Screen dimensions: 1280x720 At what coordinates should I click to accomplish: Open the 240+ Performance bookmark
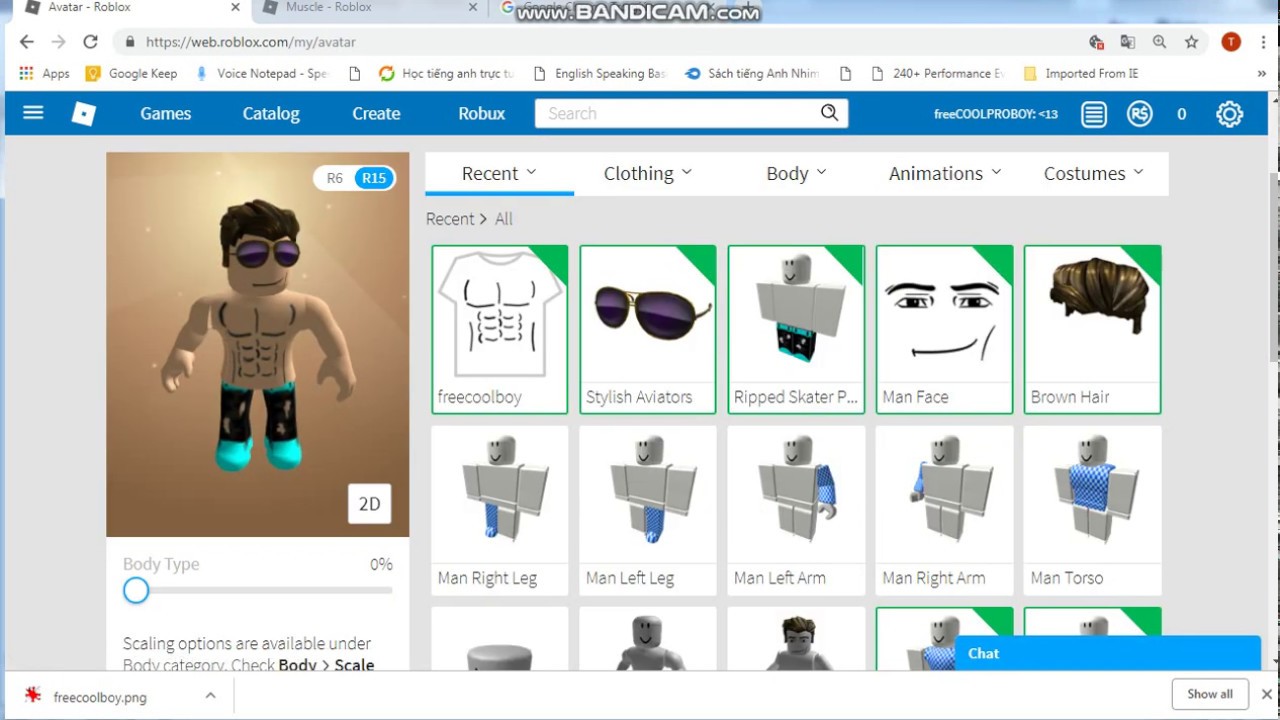click(x=938, y=73)
